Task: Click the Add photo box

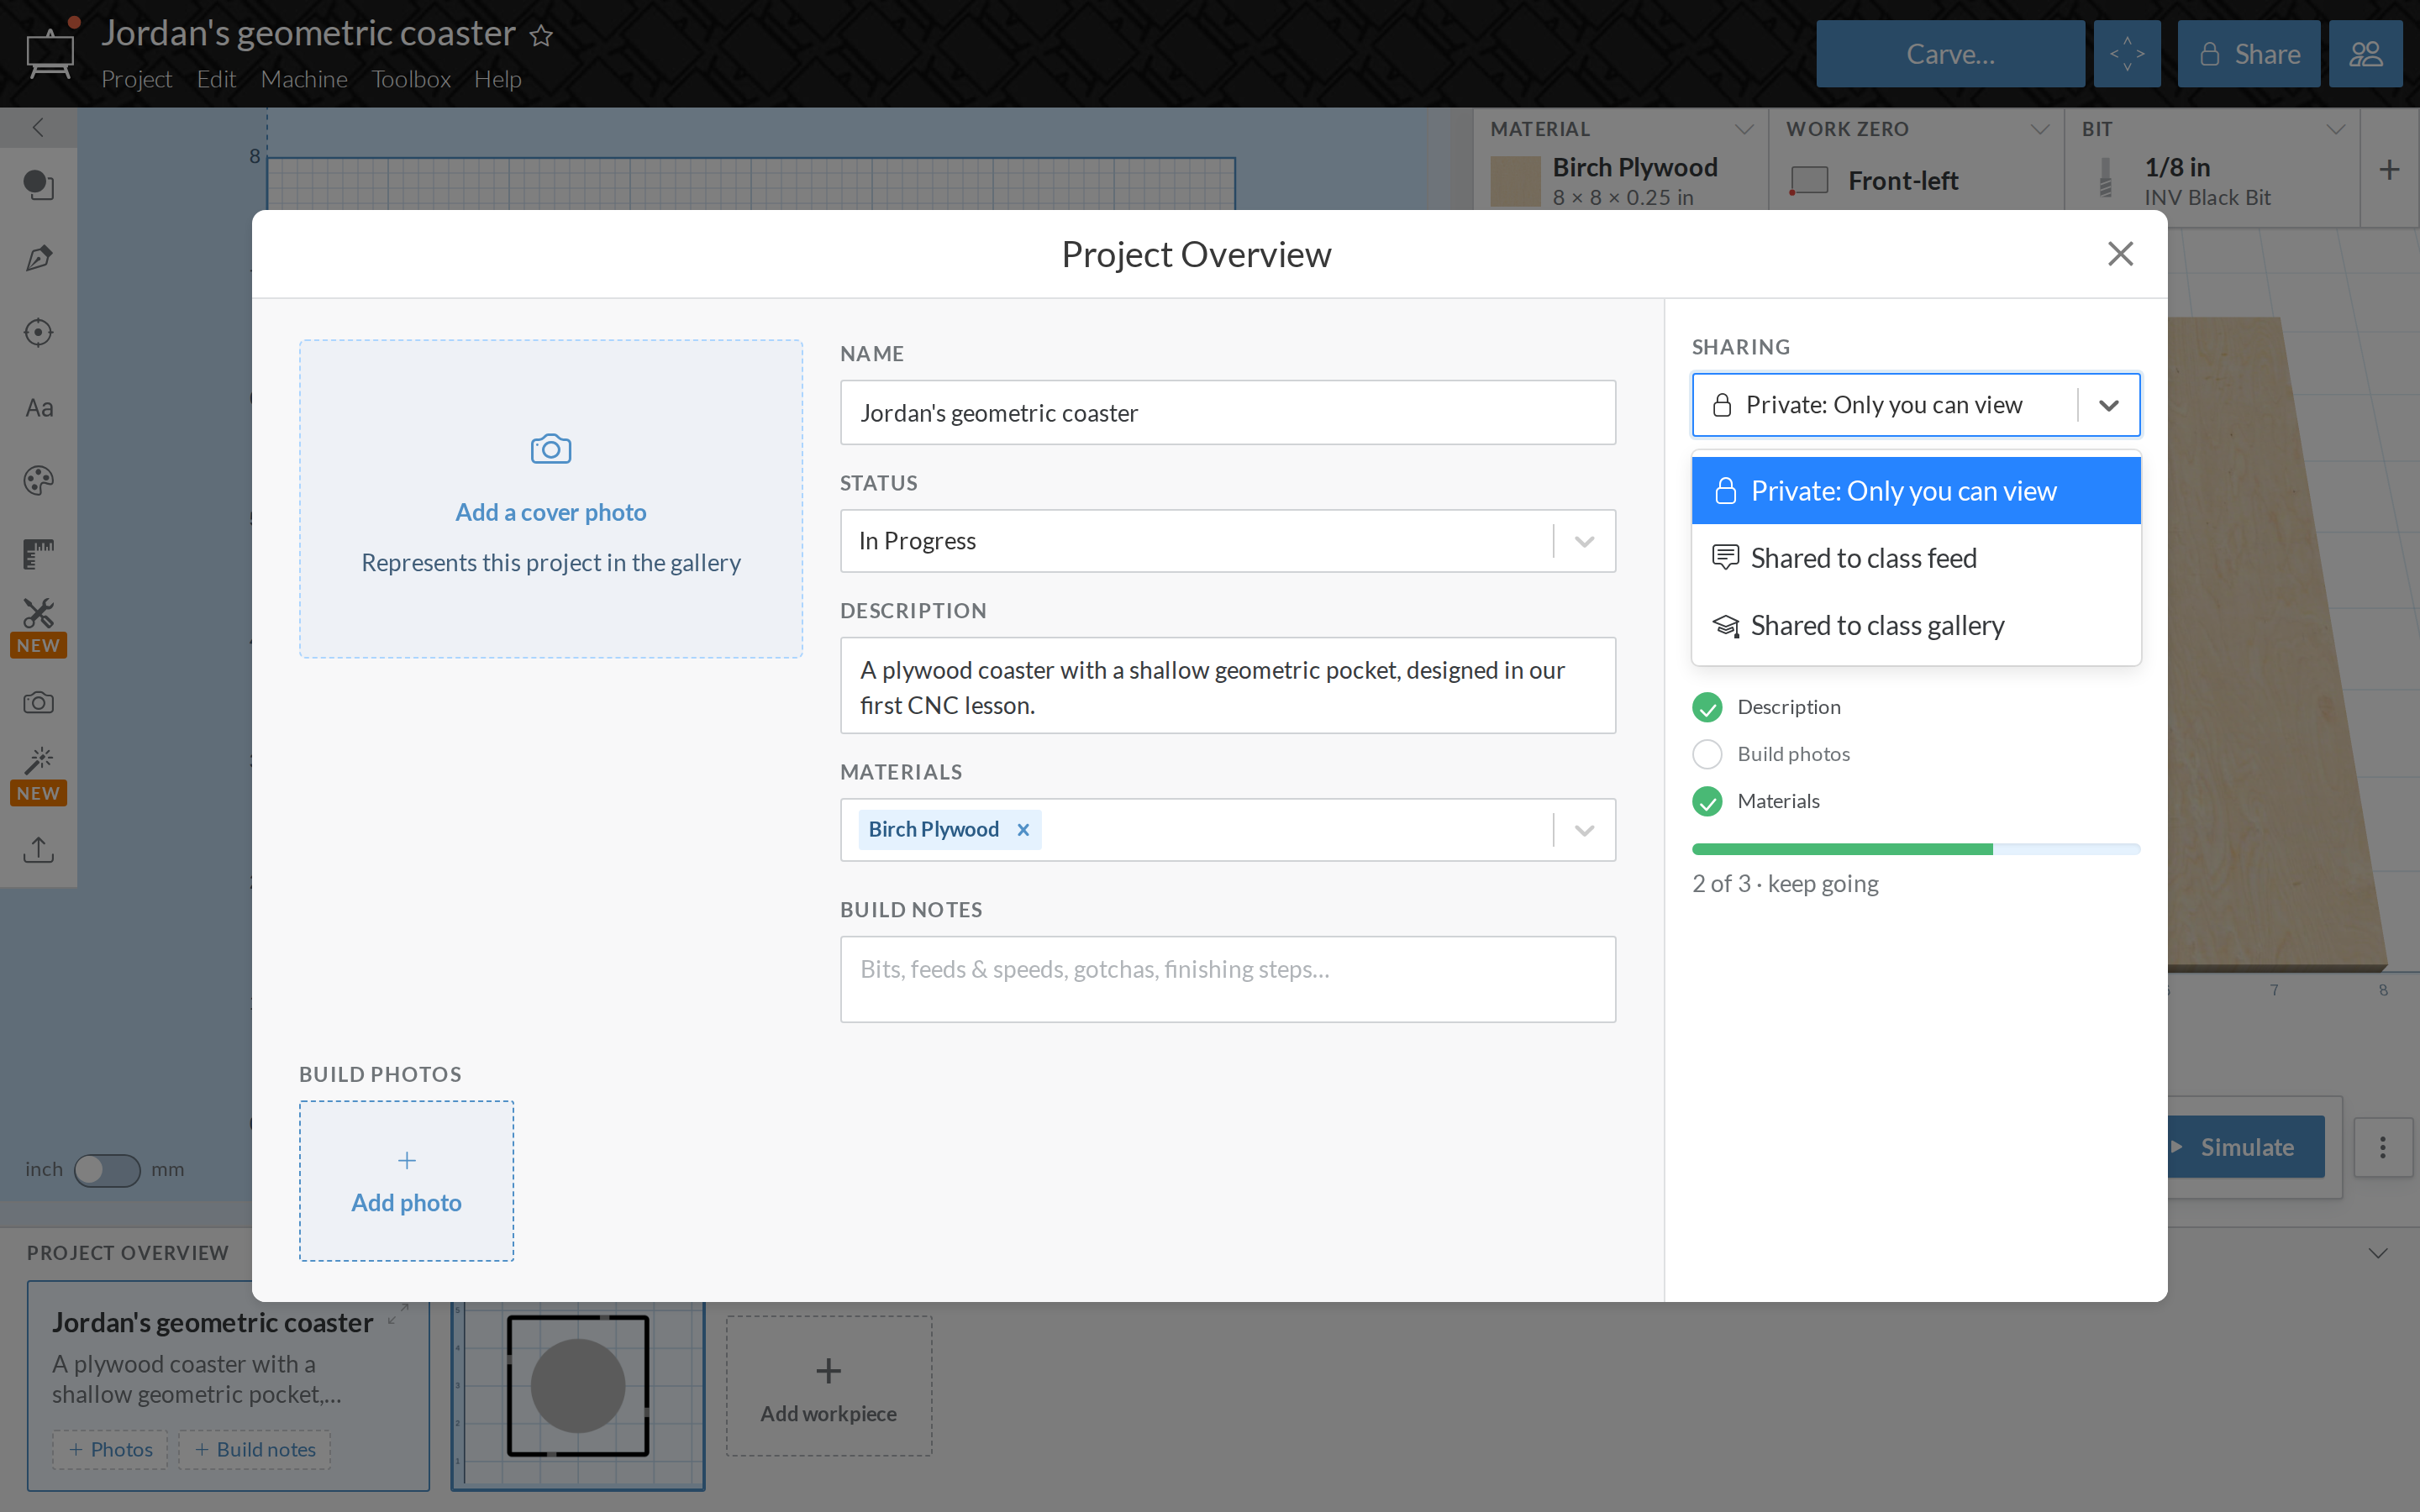Action: click(x=406, y=1181)
